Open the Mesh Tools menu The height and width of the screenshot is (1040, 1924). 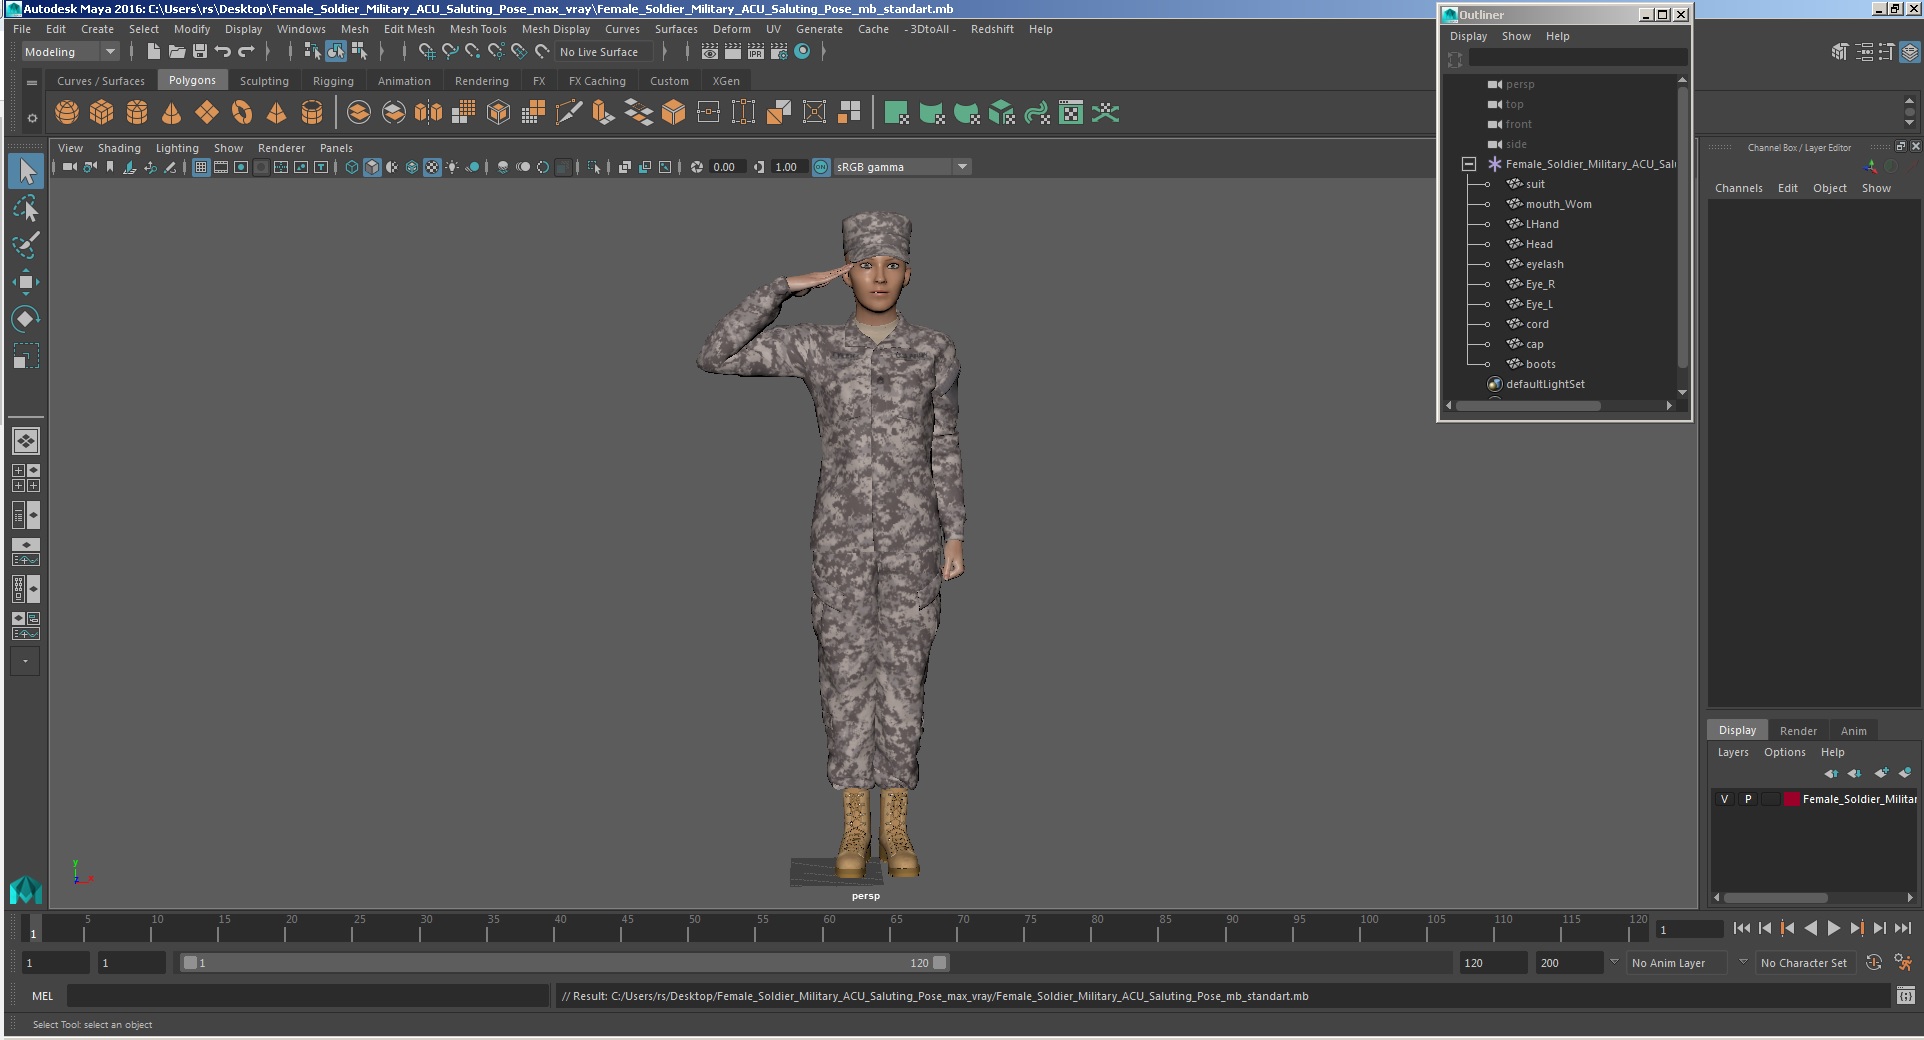[478, 29]
